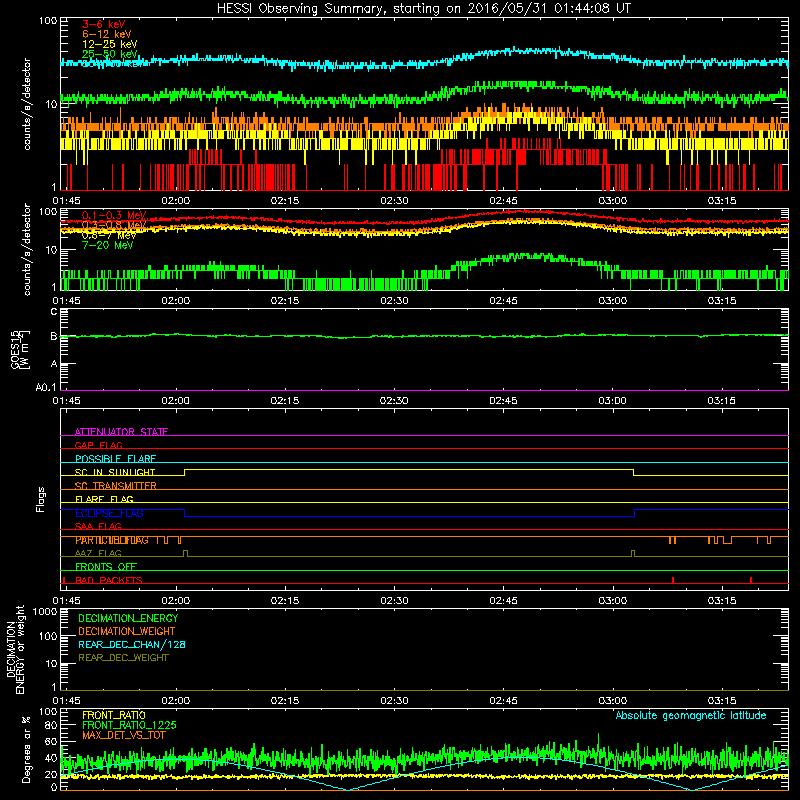Select the SC_IN_SUNLIGHT flag label
Viewport: 800px width, 800px height.
(x=115, y=472)
